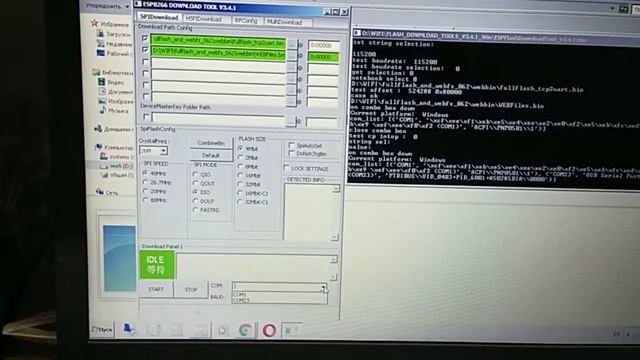Image resolution: width=640 pixels, height=360 pixels.
Task: Select DOUT SPI mode
Action: coord(196,201)
